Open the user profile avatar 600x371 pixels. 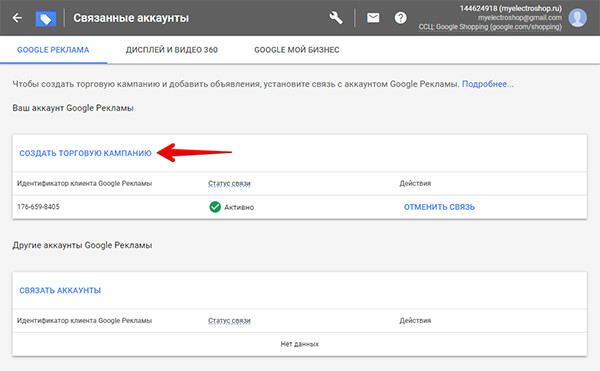point(577,18)
